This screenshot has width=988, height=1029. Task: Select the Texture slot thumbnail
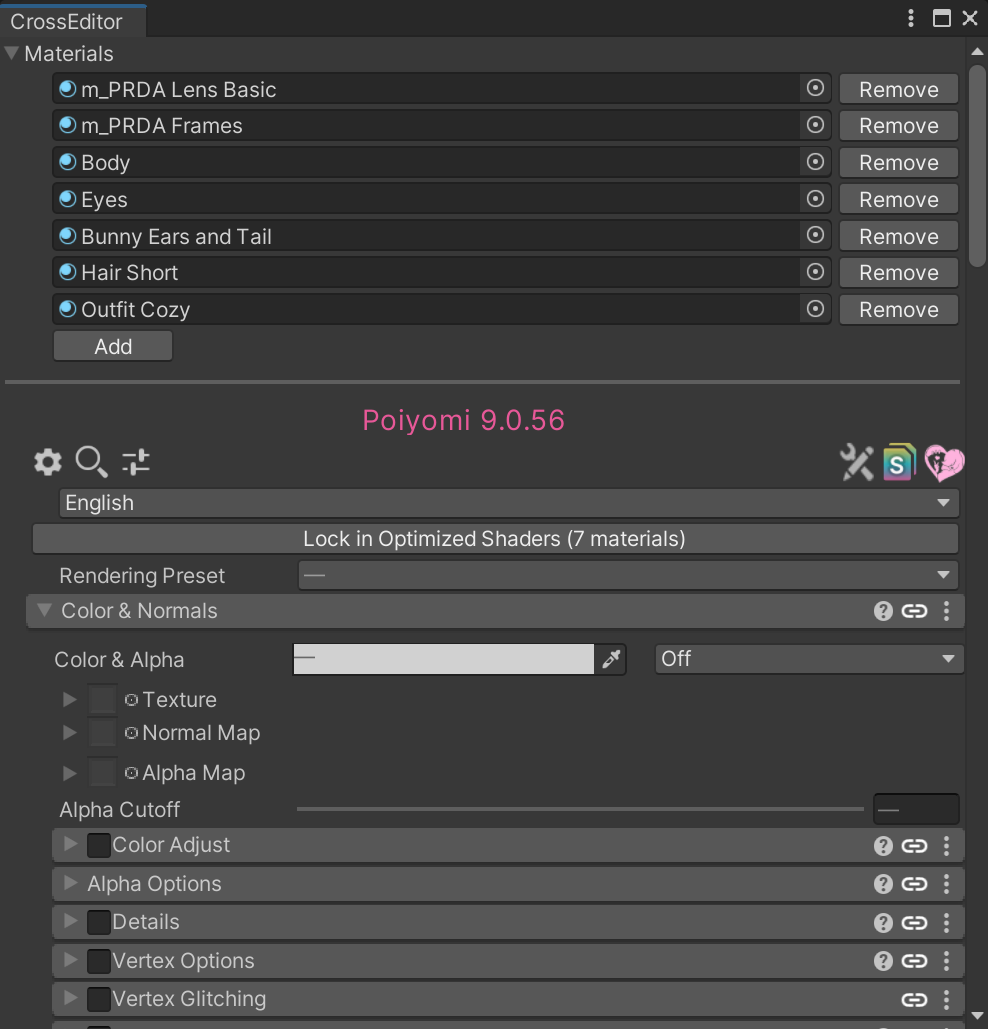[x=102, y=699]
